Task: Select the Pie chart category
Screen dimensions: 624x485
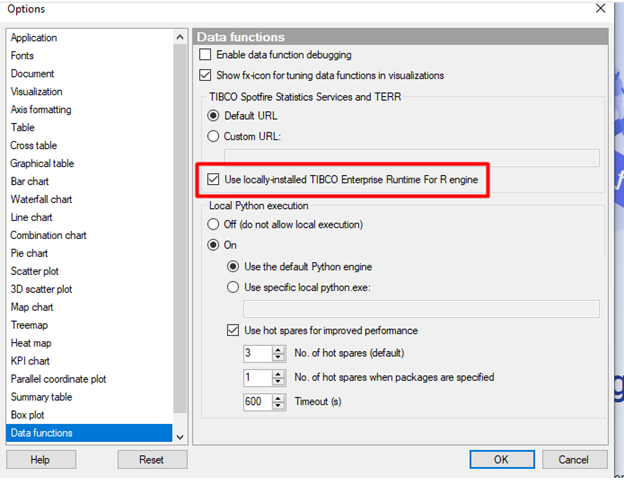Action: tap(90, 253)
